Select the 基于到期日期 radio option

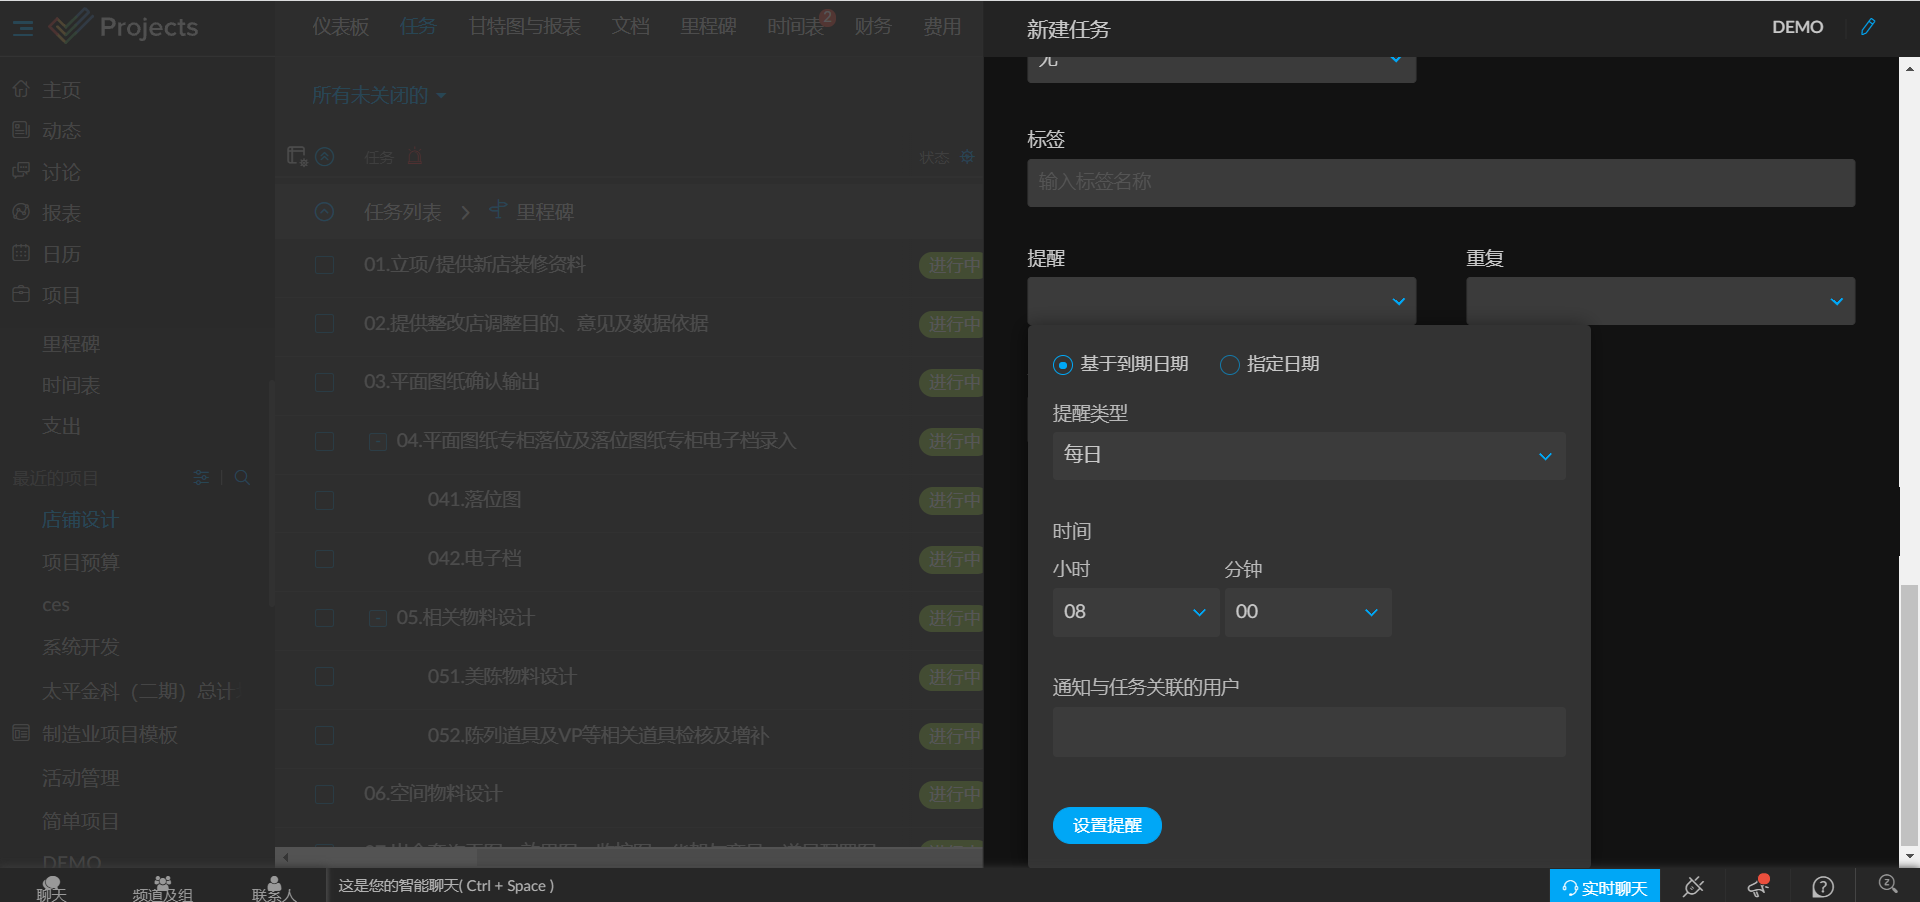pyautogui.click(x=1063, y=365)
